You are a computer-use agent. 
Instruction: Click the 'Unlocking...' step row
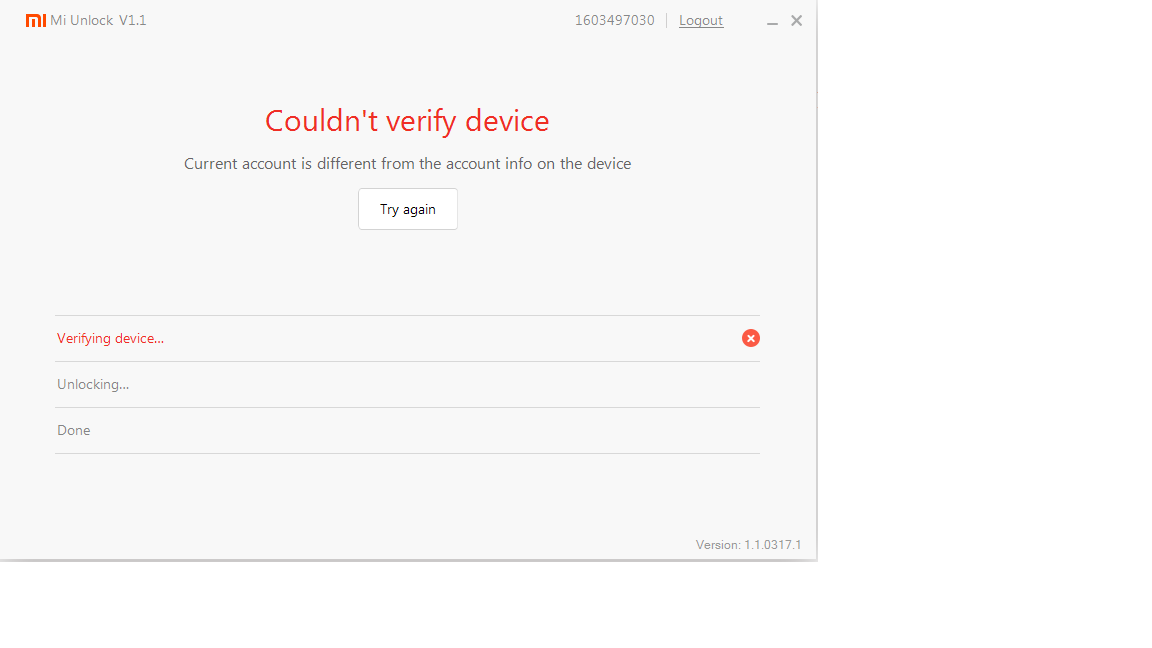pyautogui.click(x=407, y=384)
